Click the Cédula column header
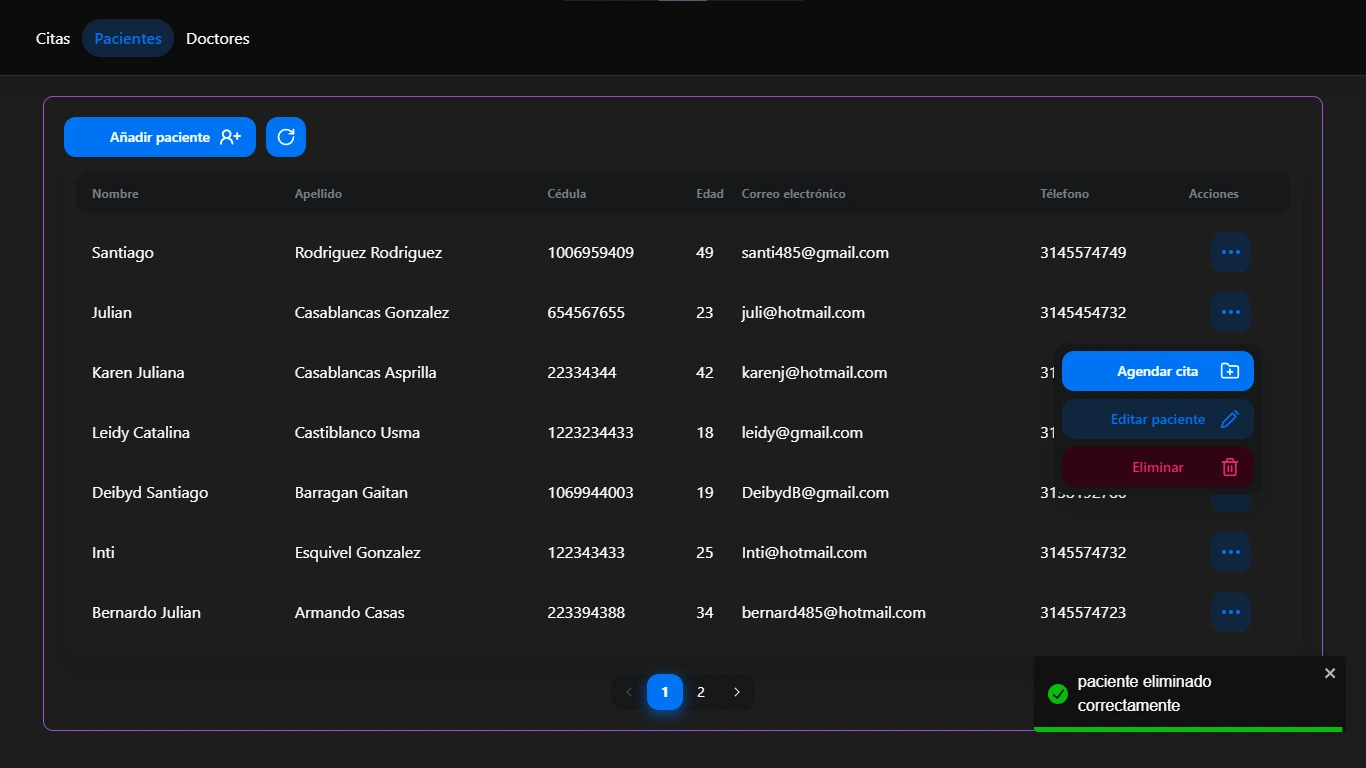This screenshot has width=1366, height=768. [567, 194]
